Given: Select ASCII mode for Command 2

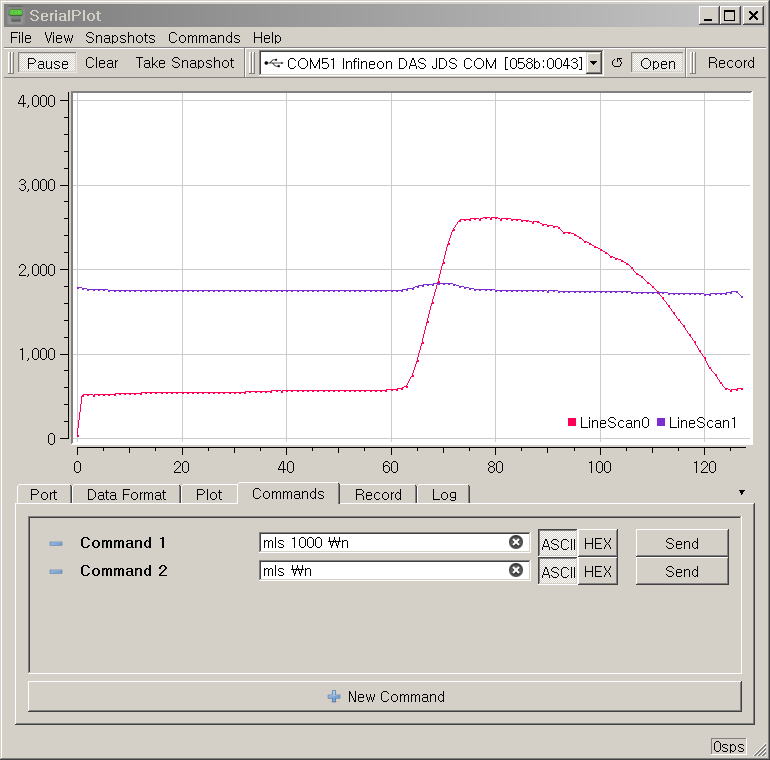Looking at the screenshot, I should click(558, 571).
